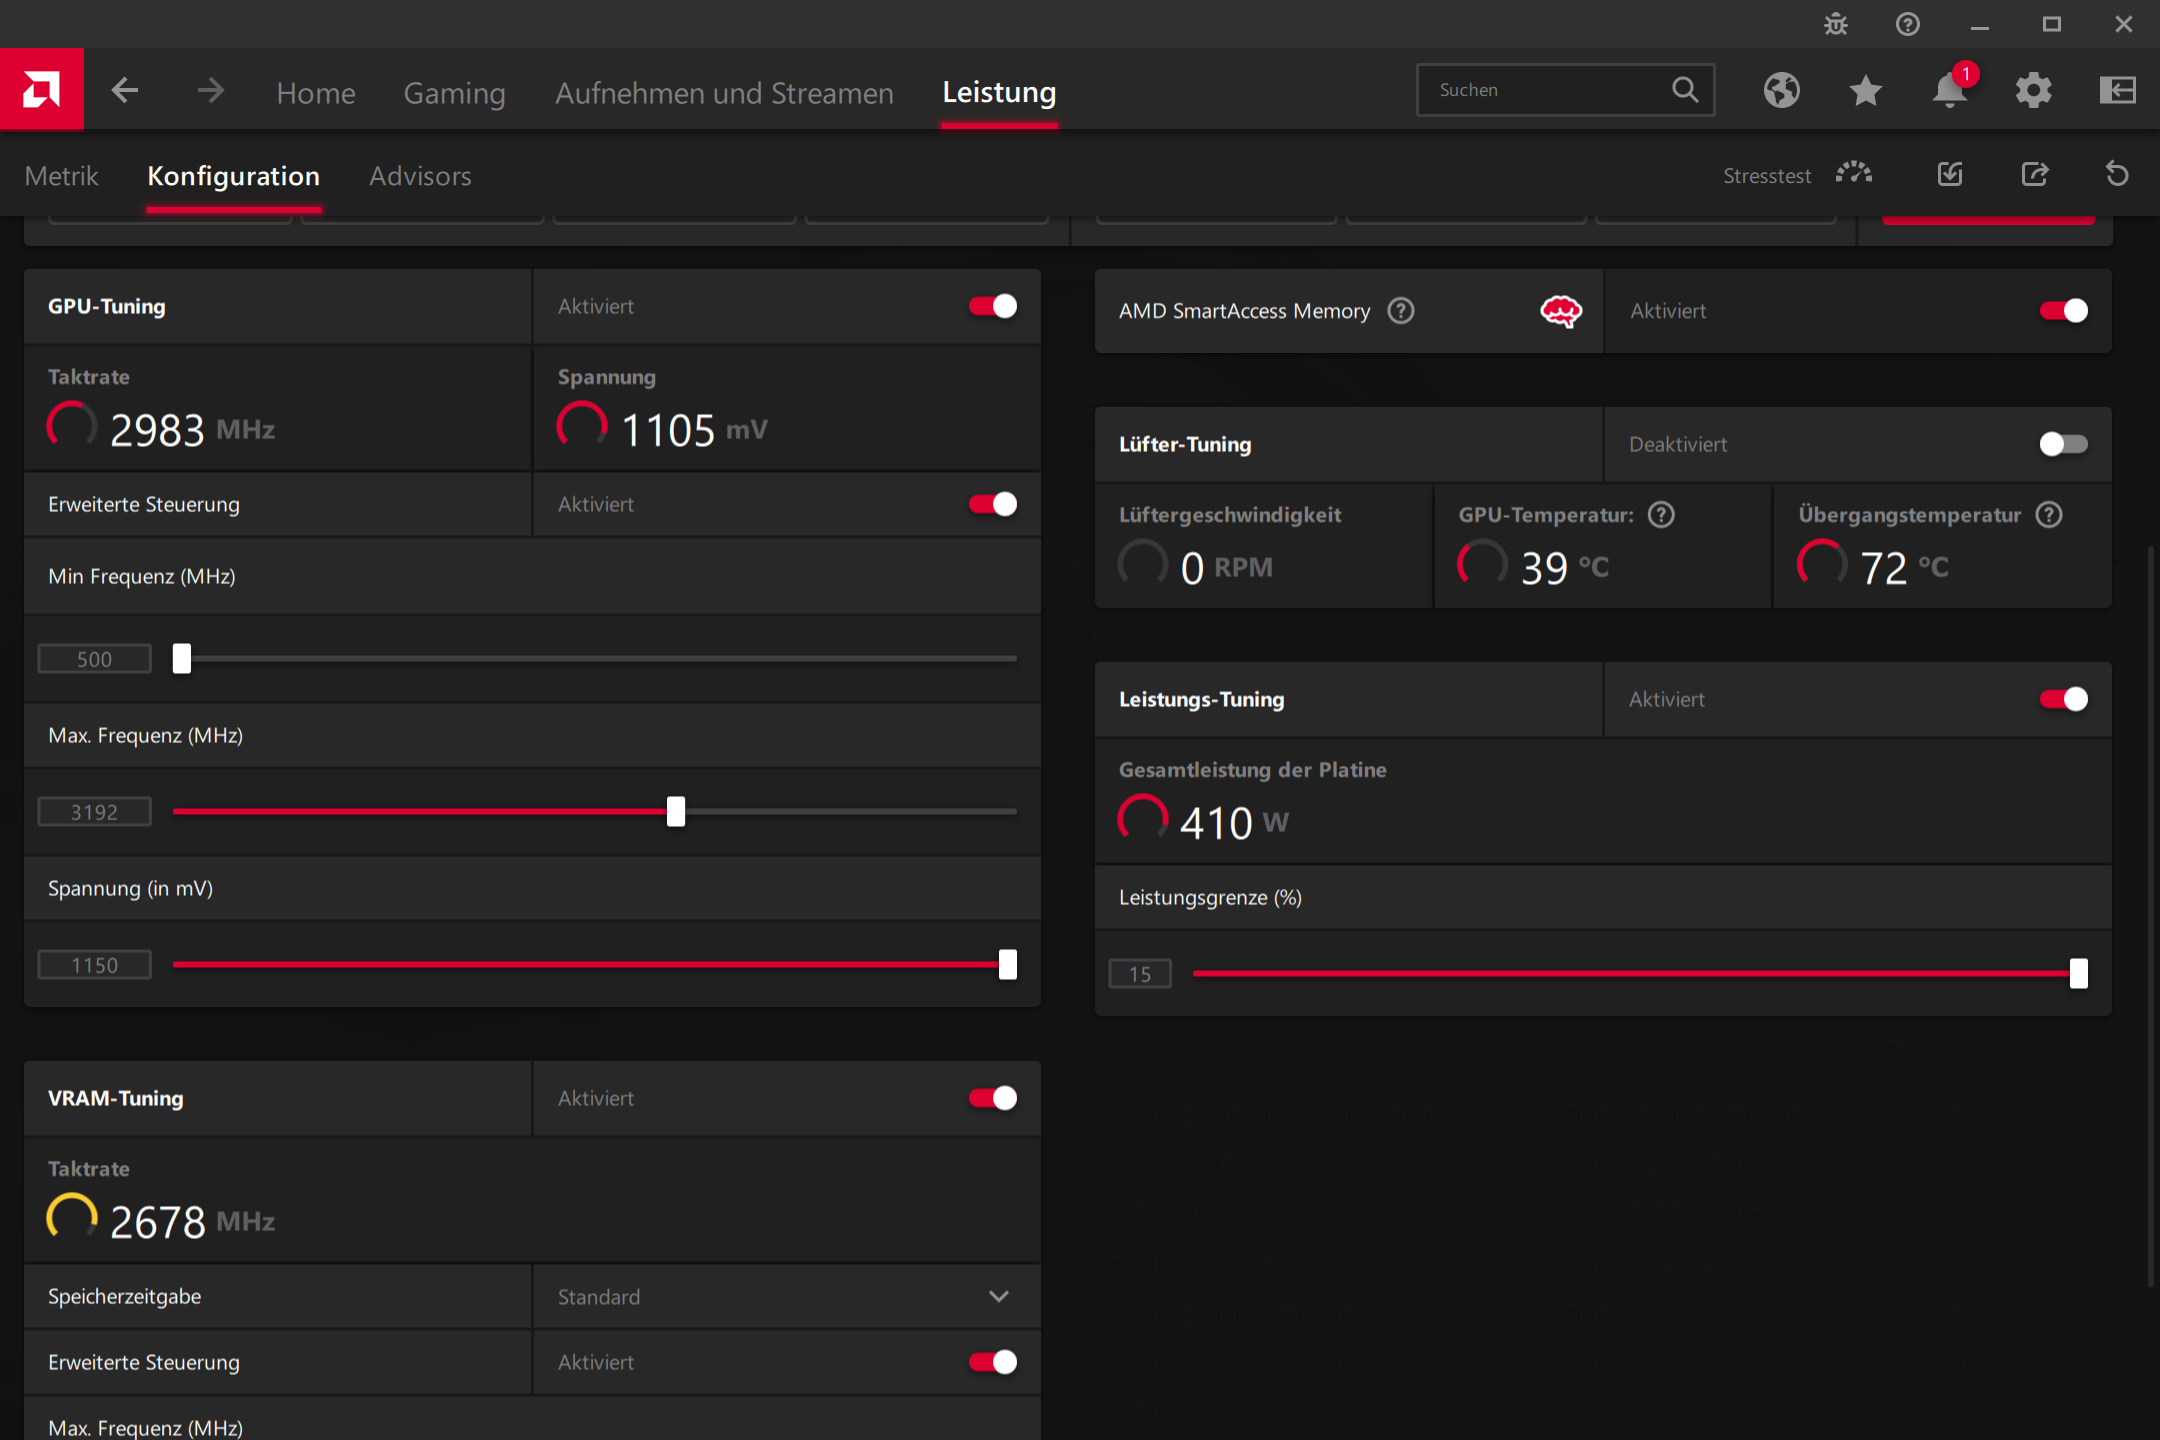Toggle AMD SmartAccess Memory switch

[2064, 311]
